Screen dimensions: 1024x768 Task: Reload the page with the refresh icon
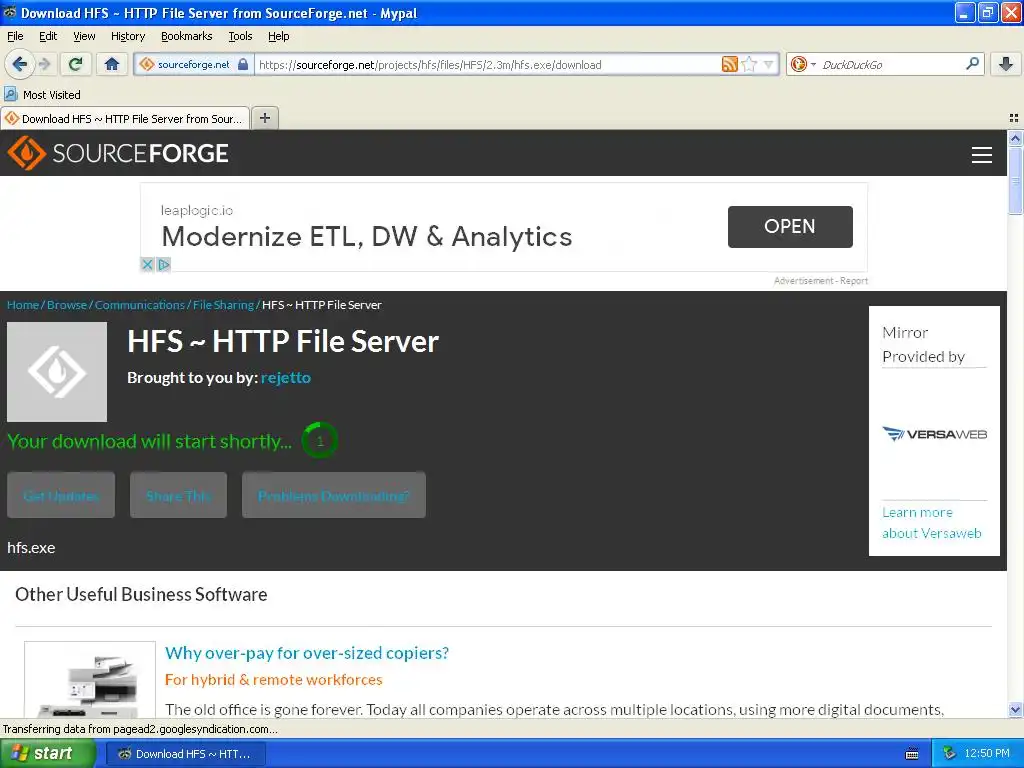(x=76, y=64)
